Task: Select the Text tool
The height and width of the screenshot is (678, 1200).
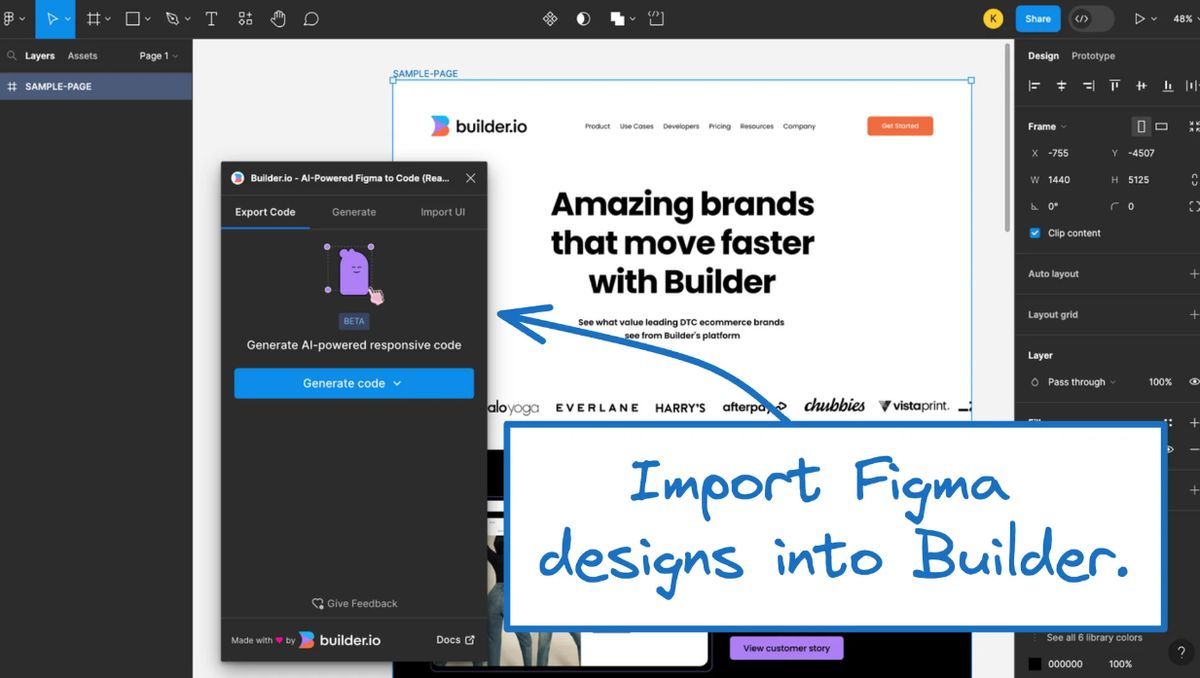Action: pos(211,18)
